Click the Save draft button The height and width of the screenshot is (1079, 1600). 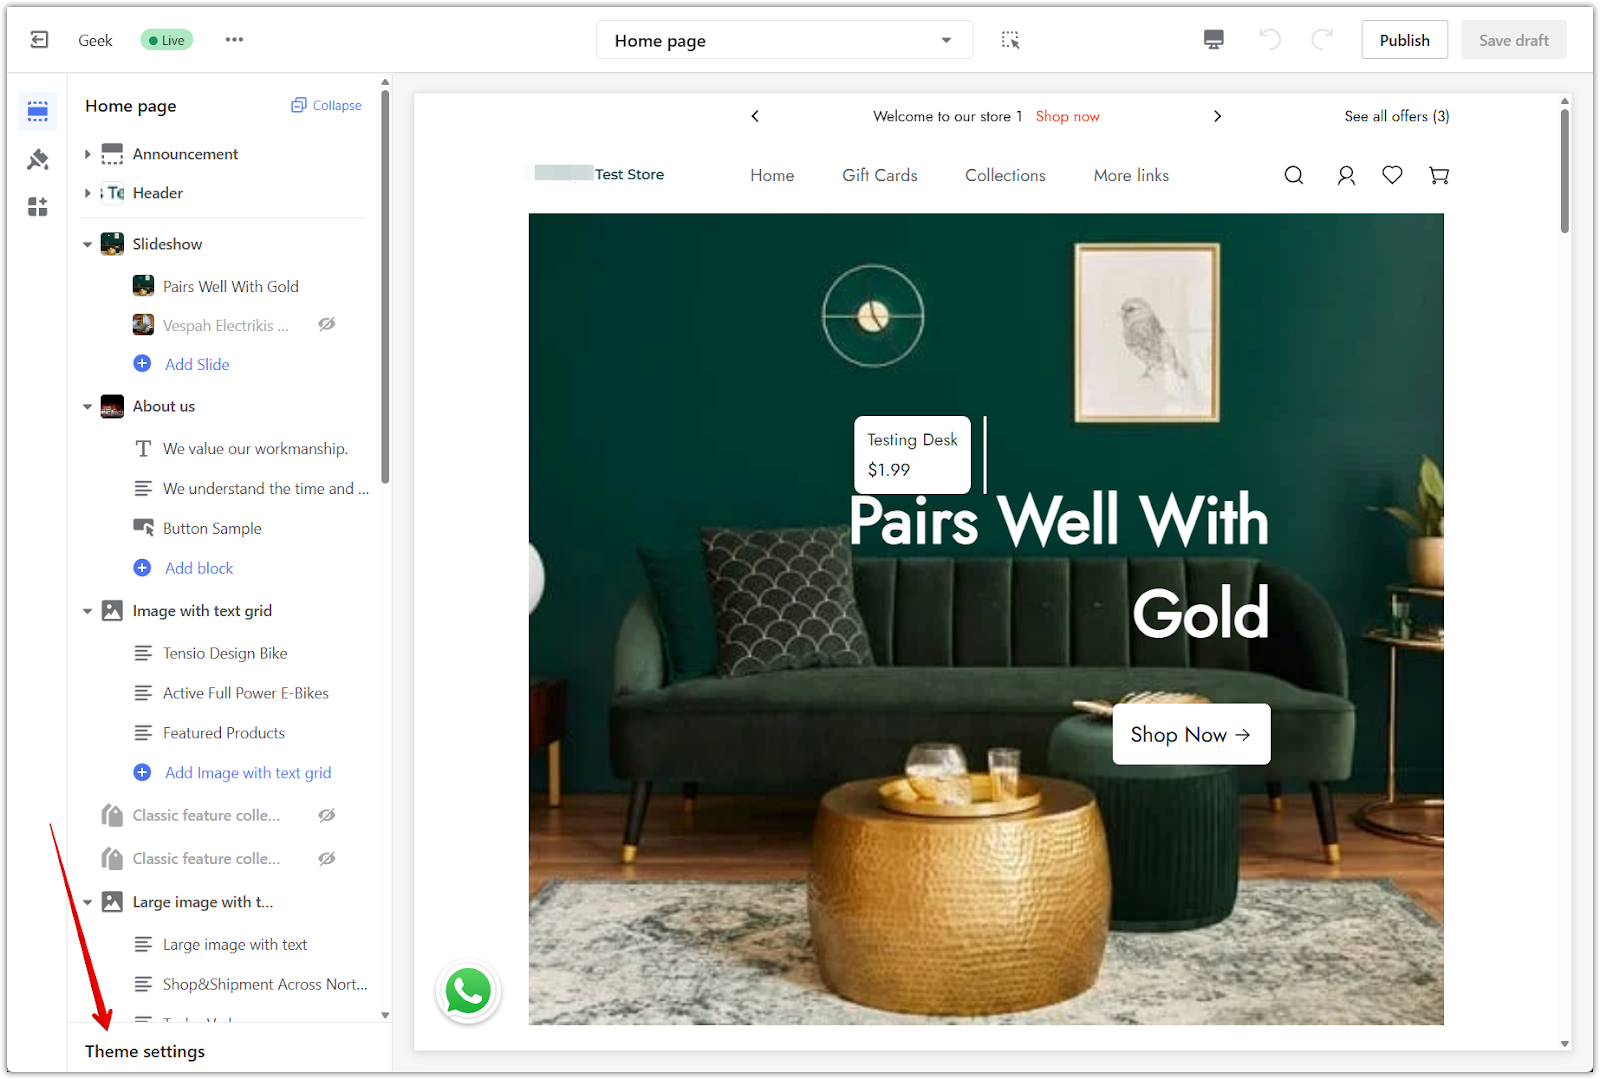pyautogui.click(x=1513, y=40)
